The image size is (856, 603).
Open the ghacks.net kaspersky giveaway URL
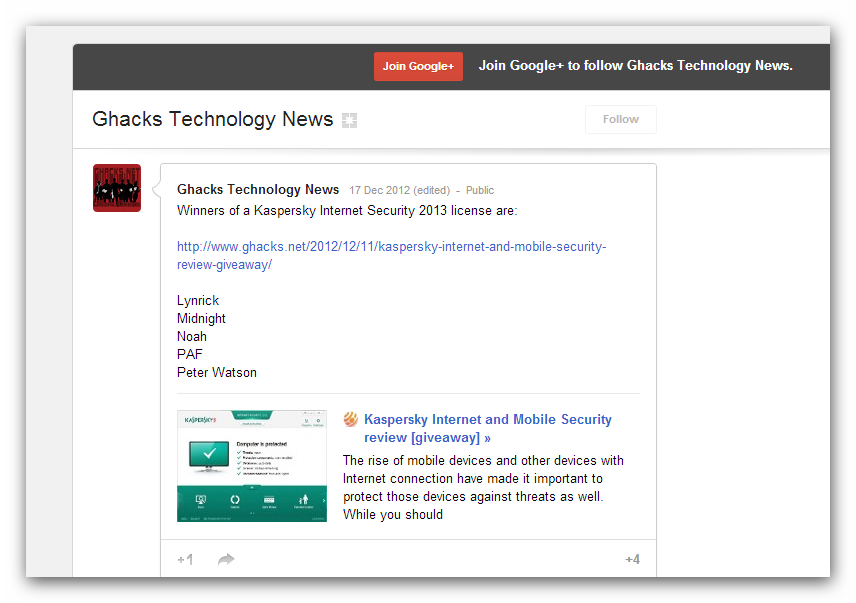[x=391, y=255]
